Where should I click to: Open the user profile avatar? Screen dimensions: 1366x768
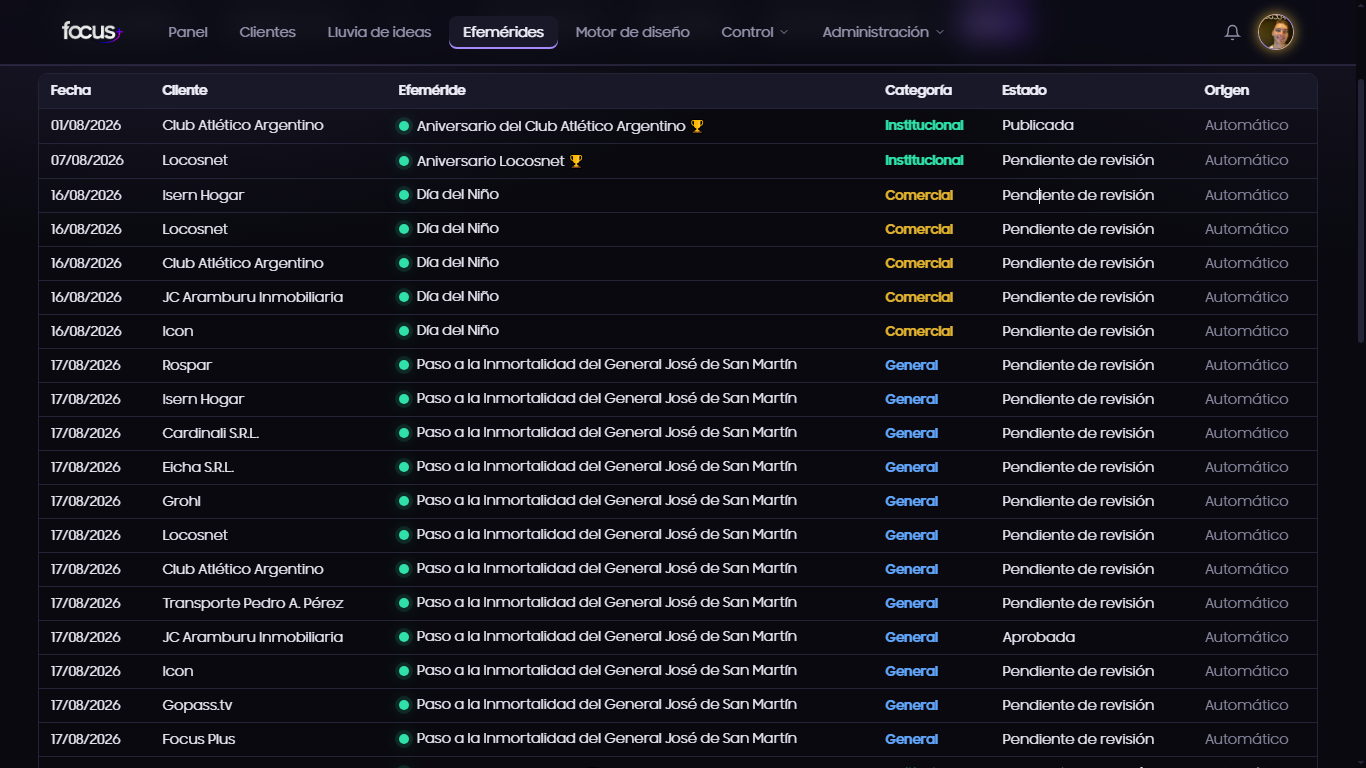1276,32
